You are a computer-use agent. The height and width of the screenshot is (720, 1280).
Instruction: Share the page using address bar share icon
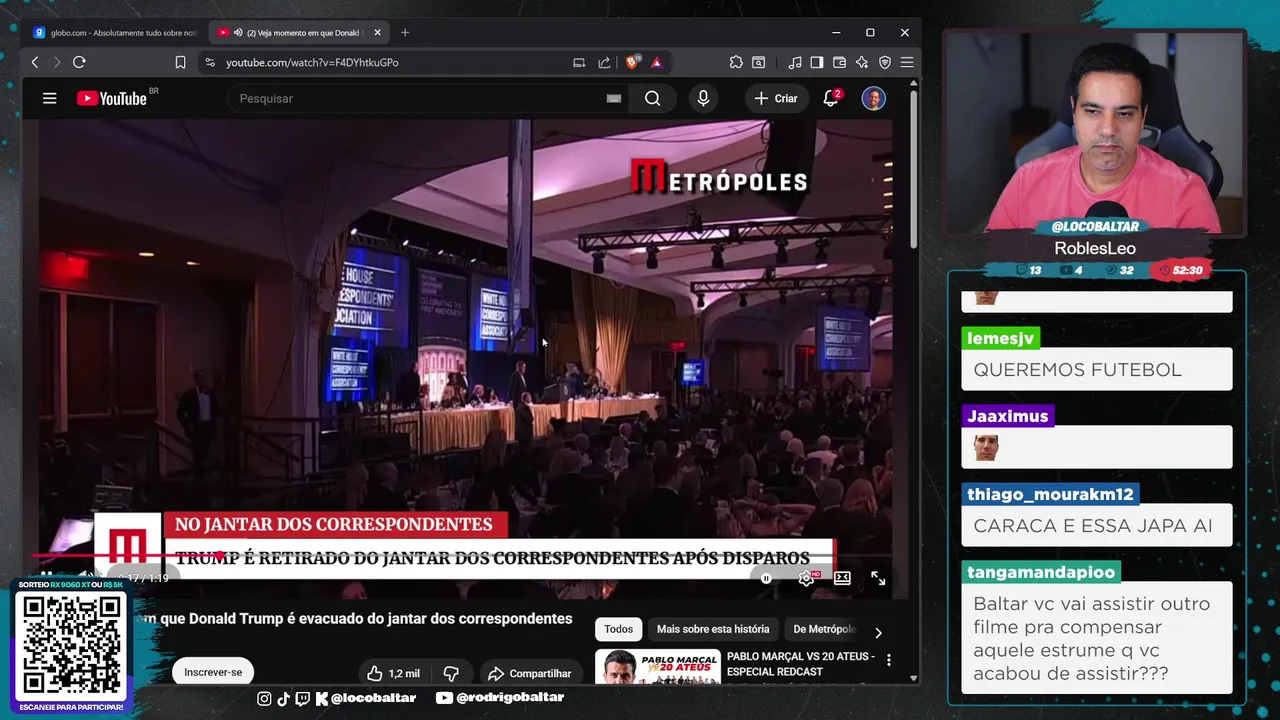[604, 62]
